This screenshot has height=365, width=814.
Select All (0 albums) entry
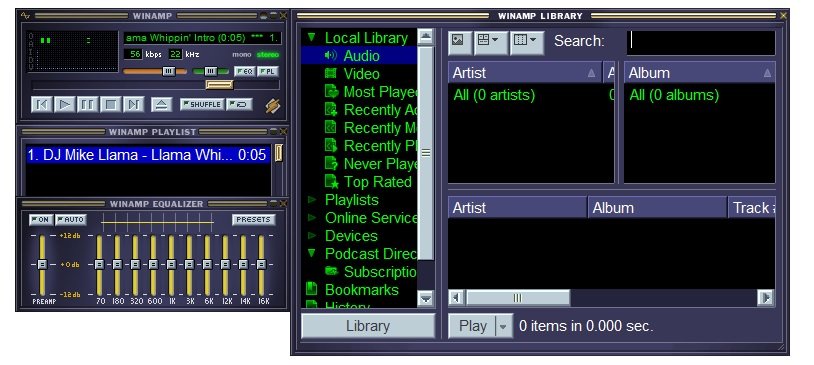click(674, 95)
